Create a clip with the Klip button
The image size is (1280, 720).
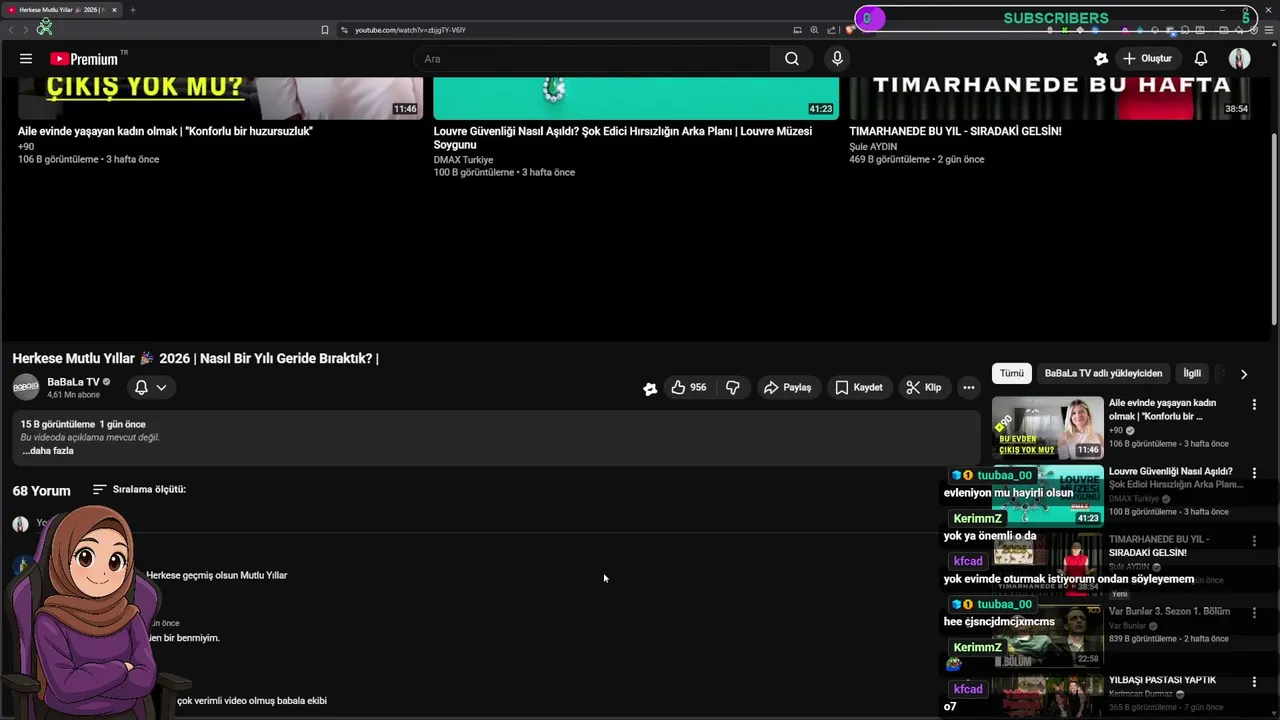pos(923,387)
